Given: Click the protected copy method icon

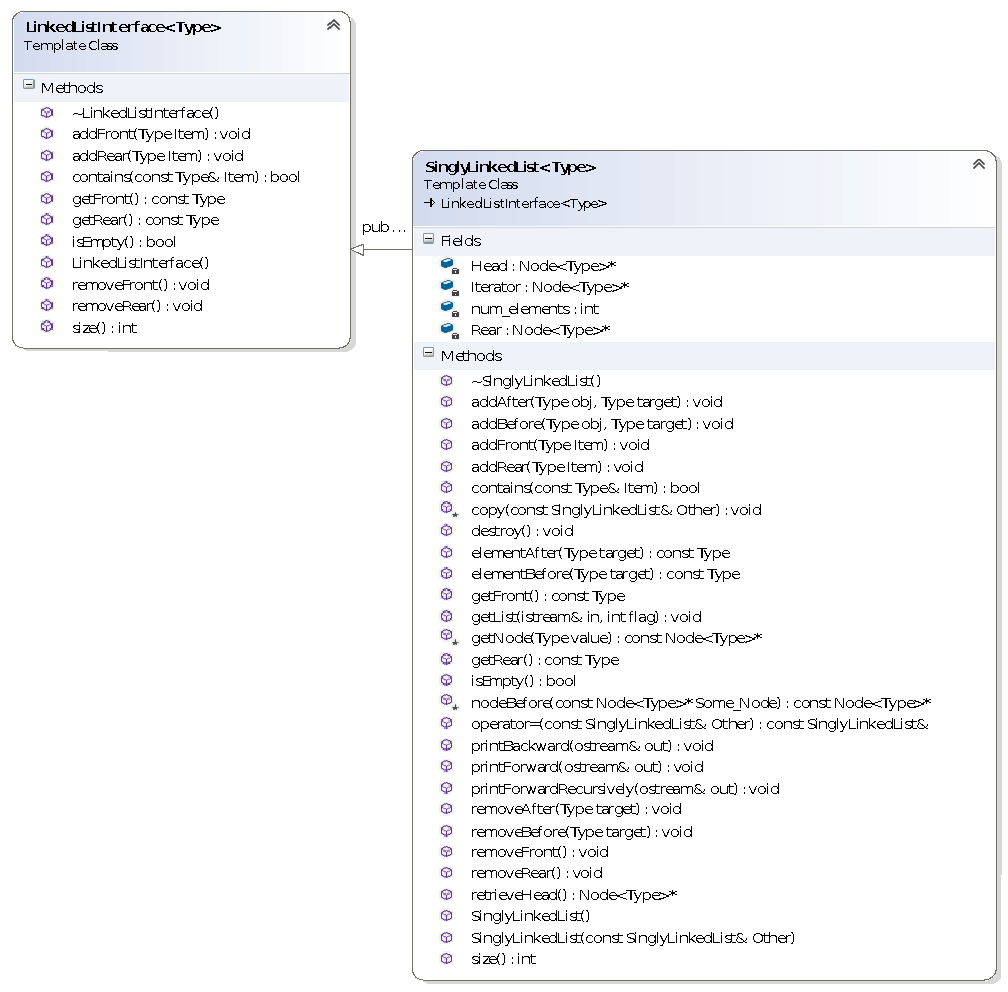Looking at the screenshot, I should (x=449, y=509).
